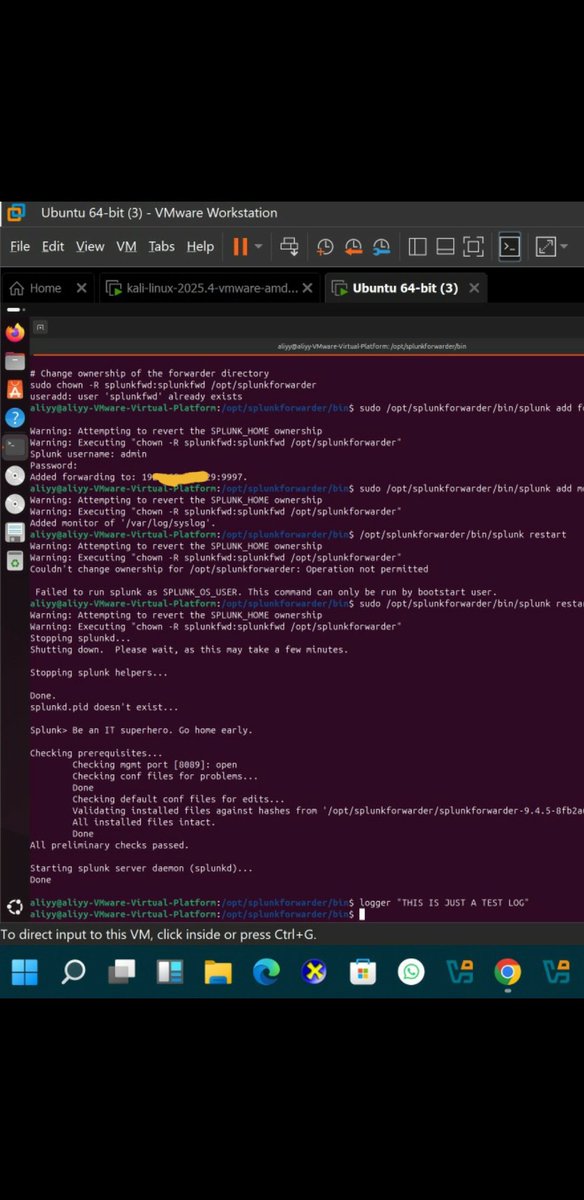Open the Edit menu

click(x=53, y=246)
